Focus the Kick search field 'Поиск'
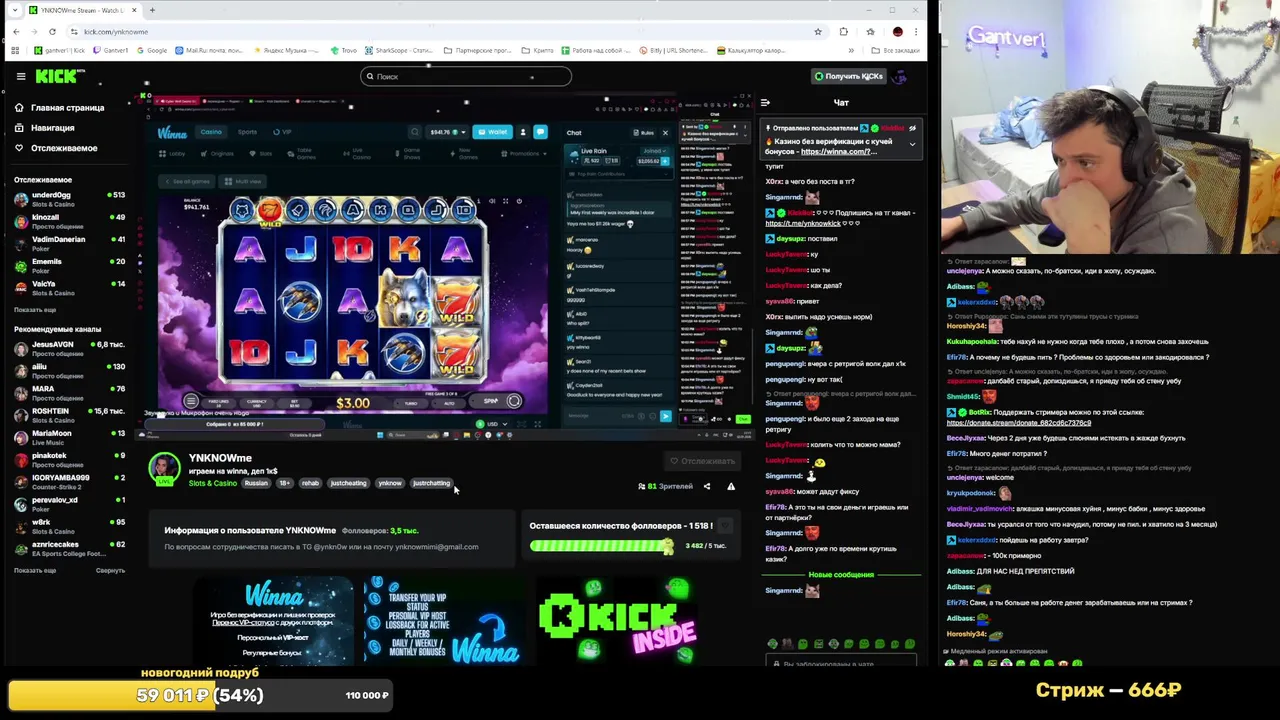This screenshot has width=1280, height=720. pos(465,76)
